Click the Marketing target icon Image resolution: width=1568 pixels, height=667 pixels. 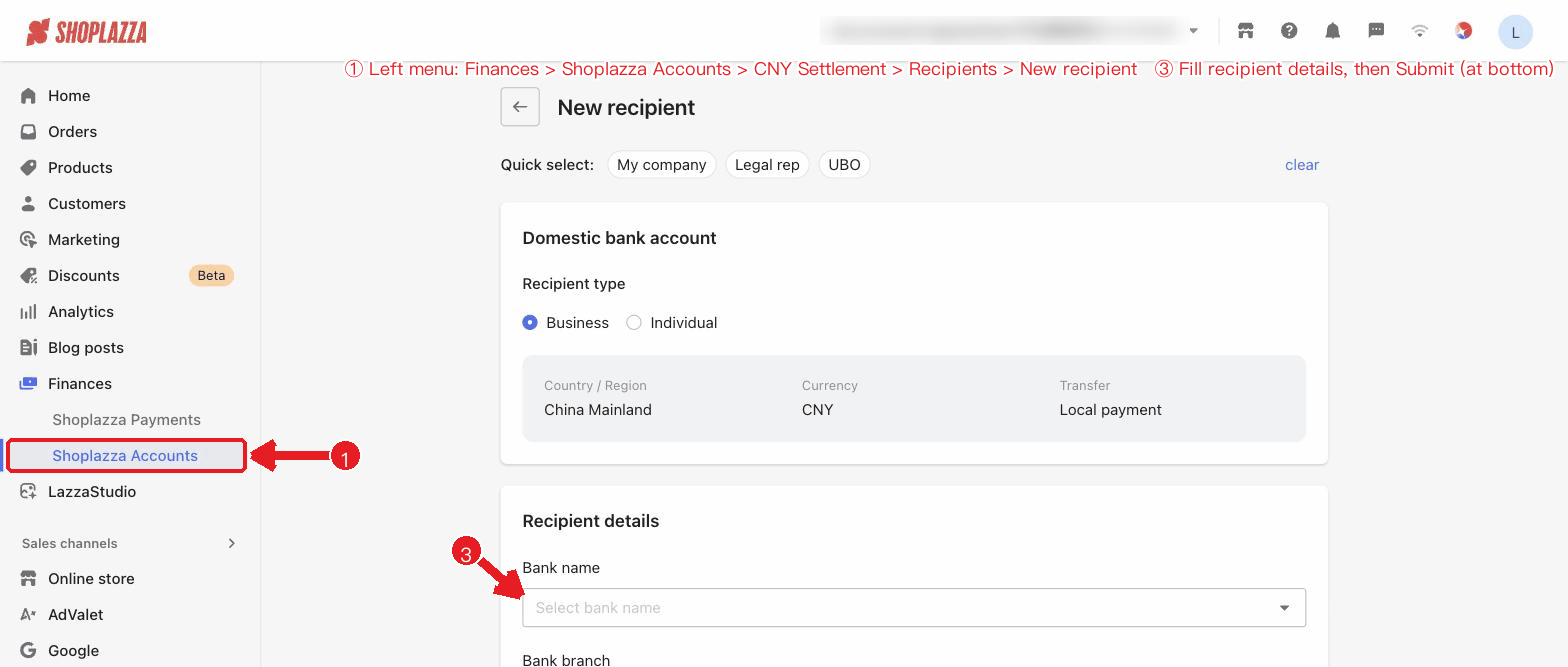28,240
